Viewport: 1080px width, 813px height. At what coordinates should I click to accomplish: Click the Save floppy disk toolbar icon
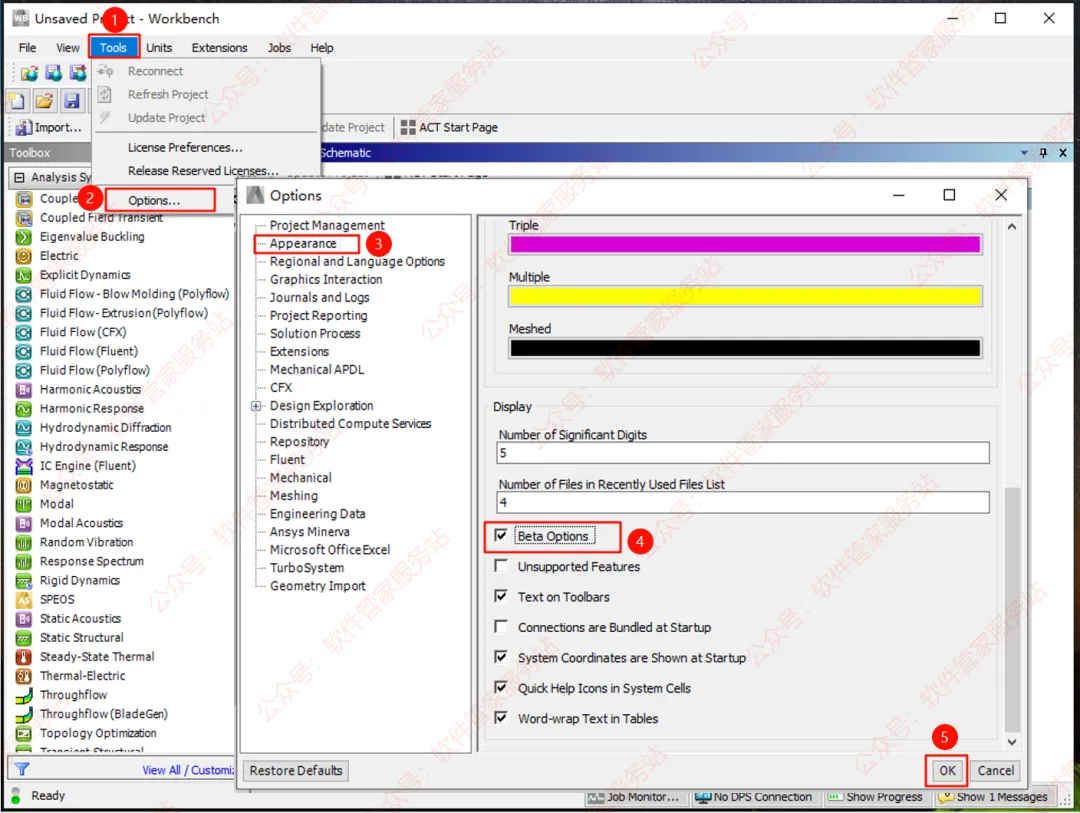point(72,101)
